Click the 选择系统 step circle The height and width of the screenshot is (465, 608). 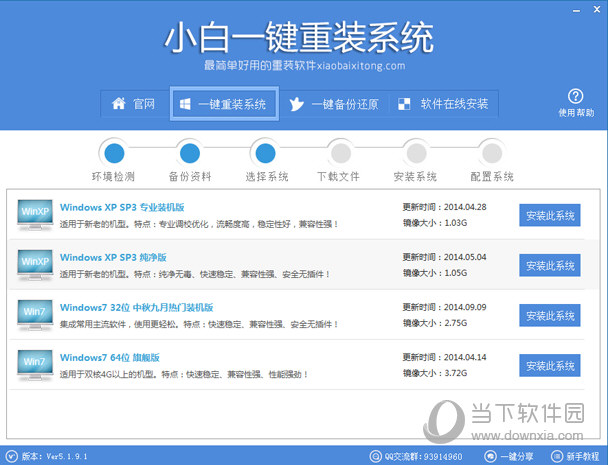pos(266,153)
